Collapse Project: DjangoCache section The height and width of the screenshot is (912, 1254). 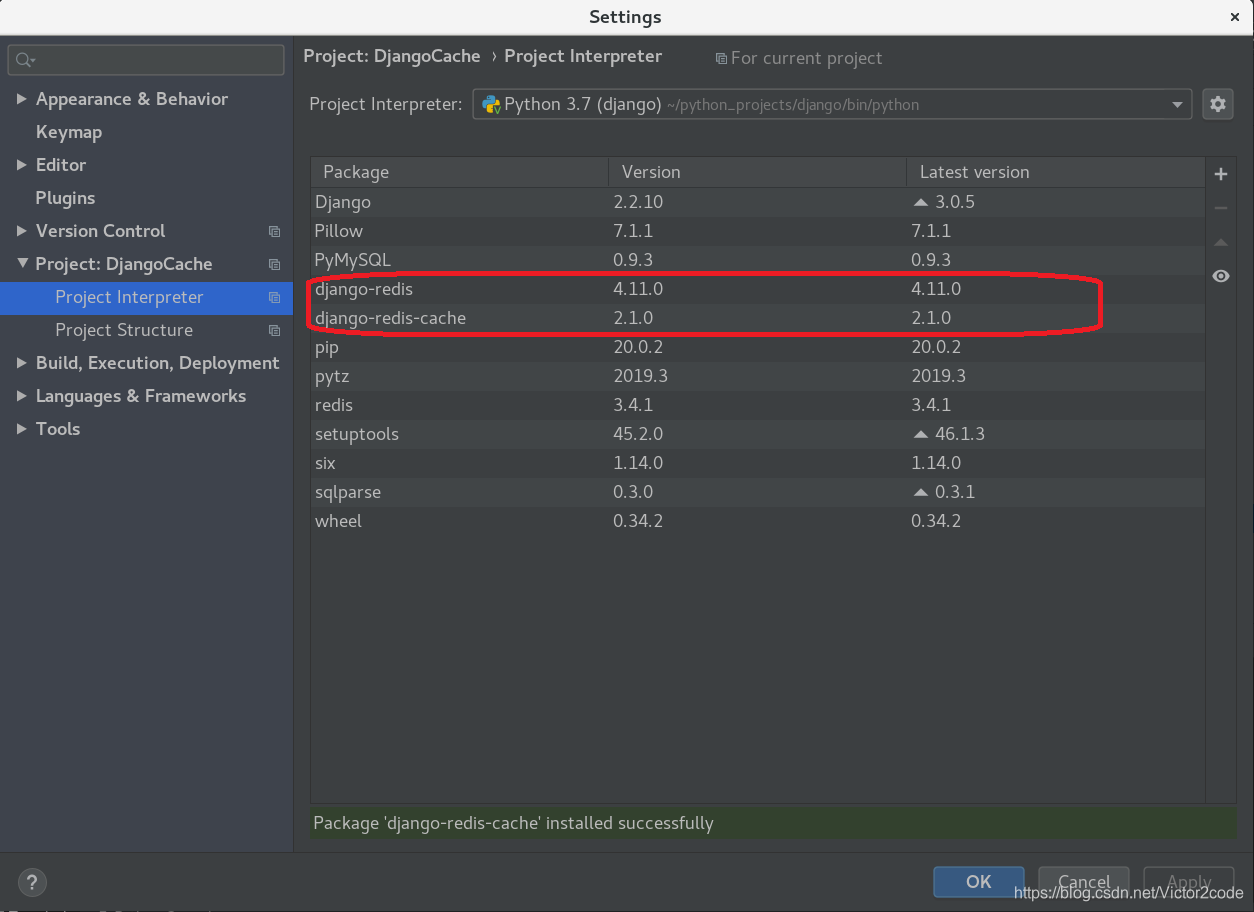click(x=21, y=264)
